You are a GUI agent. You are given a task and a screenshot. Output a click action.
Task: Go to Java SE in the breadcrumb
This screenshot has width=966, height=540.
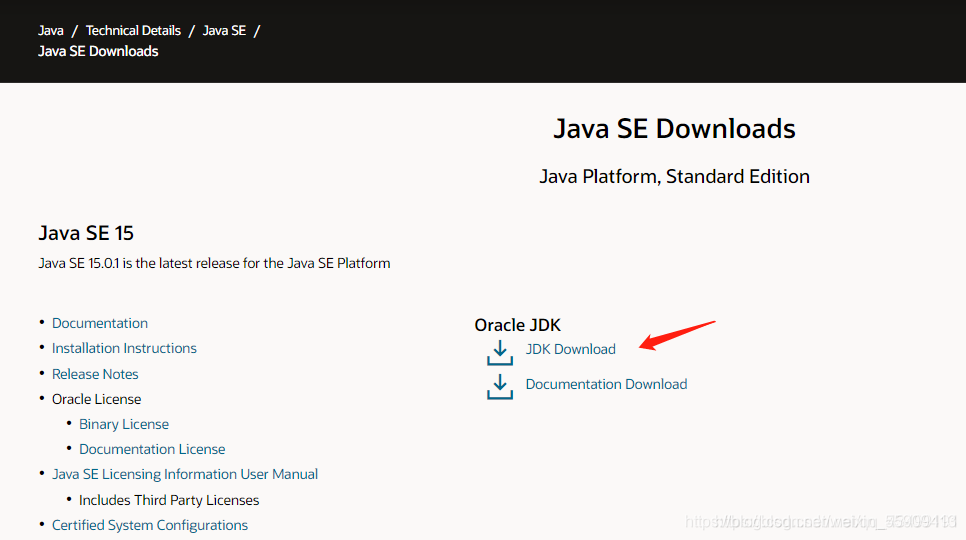(224, 31)
